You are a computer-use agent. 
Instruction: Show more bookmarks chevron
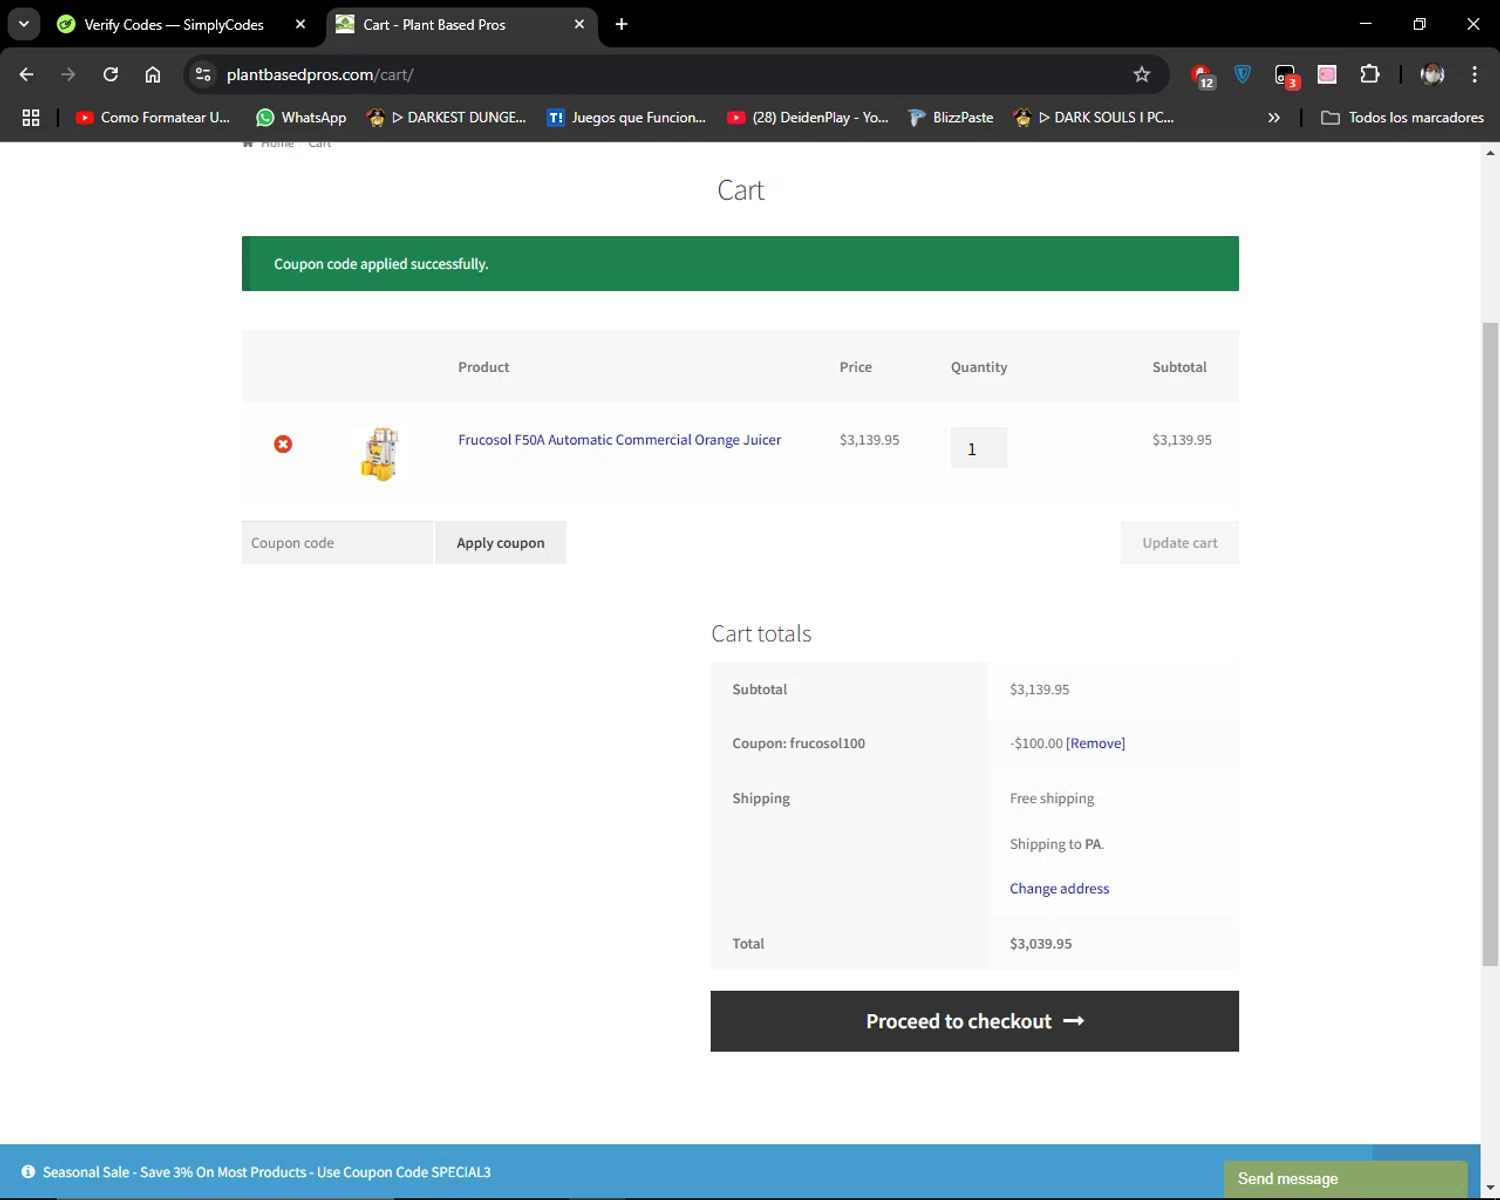1274,117
